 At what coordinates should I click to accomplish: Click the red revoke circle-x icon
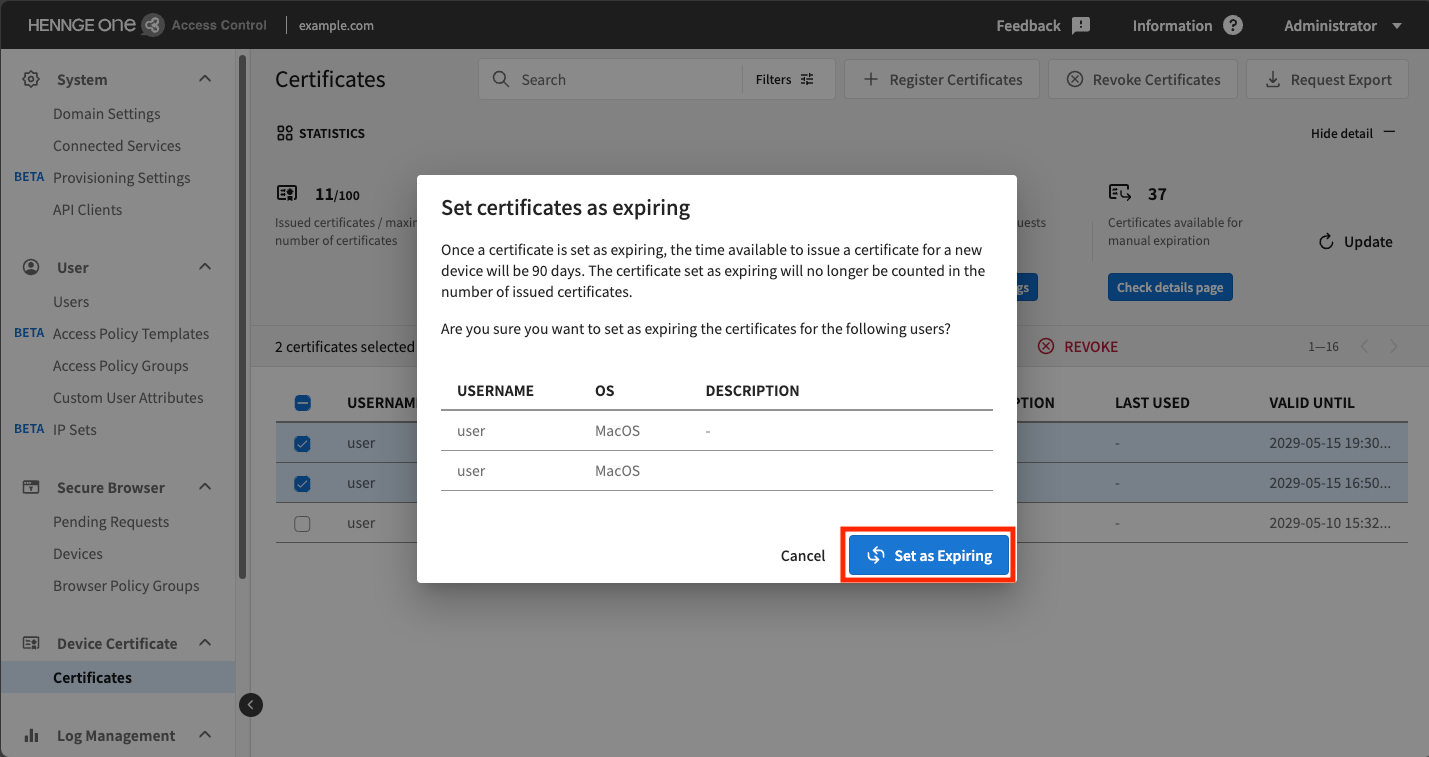click(x=1046, y=346)
